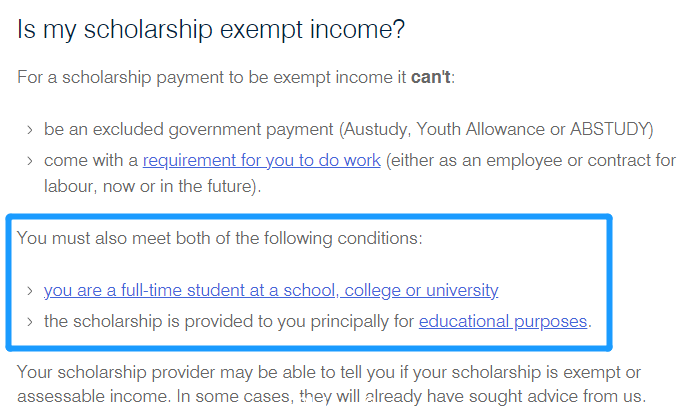Click the 'Youth Allowance' text
This screenshot has width=698, height=419.
coord(480,129)
